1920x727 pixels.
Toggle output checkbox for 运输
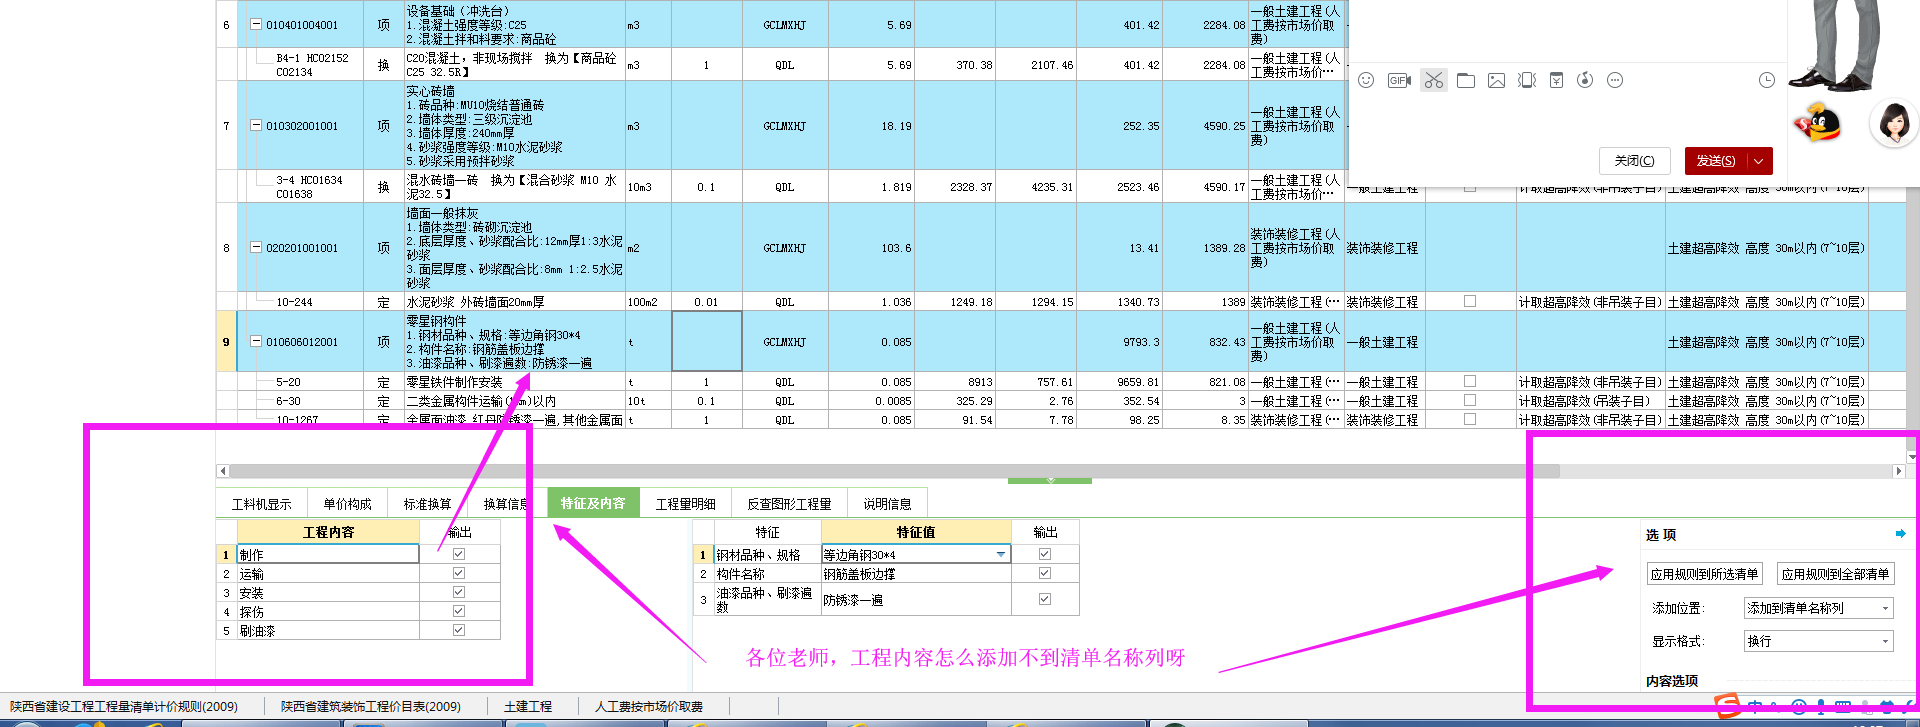coord(459,573)
